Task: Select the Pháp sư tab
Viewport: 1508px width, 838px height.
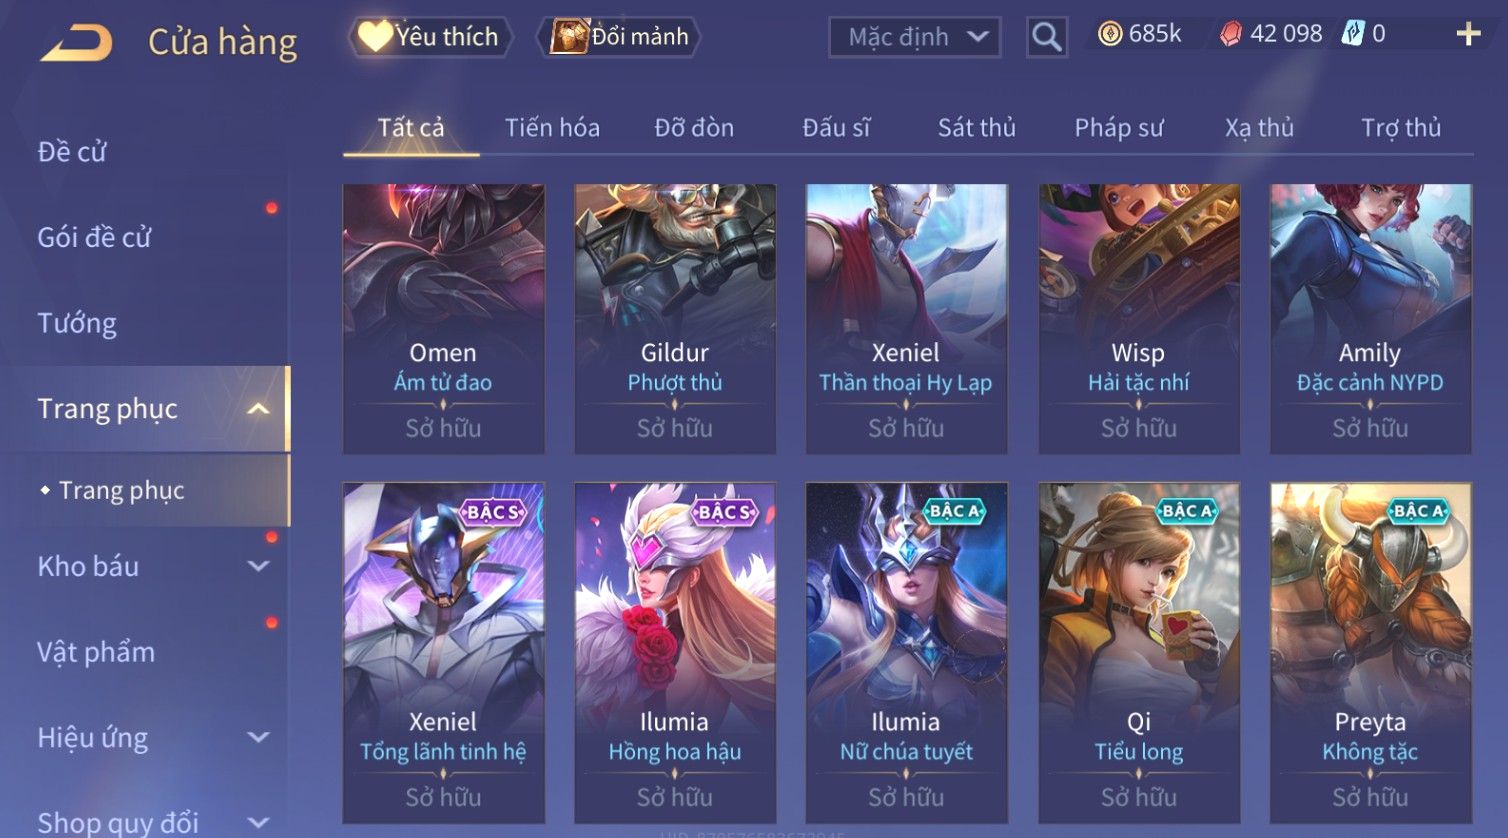Action: tap(1119, 128)
